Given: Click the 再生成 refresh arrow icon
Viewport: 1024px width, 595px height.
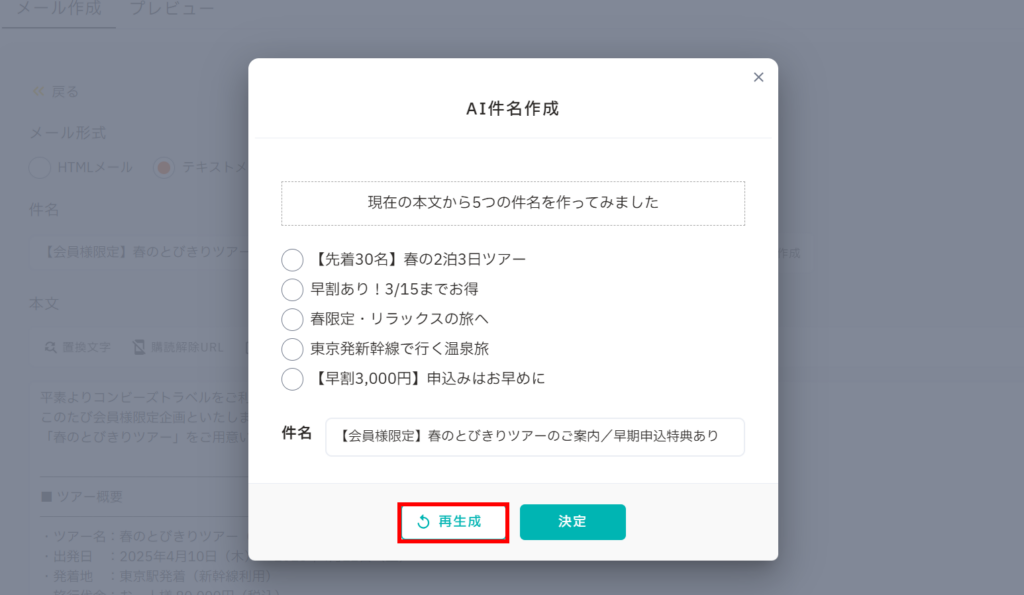Looking at the screenshot, I should click(423, 522).
